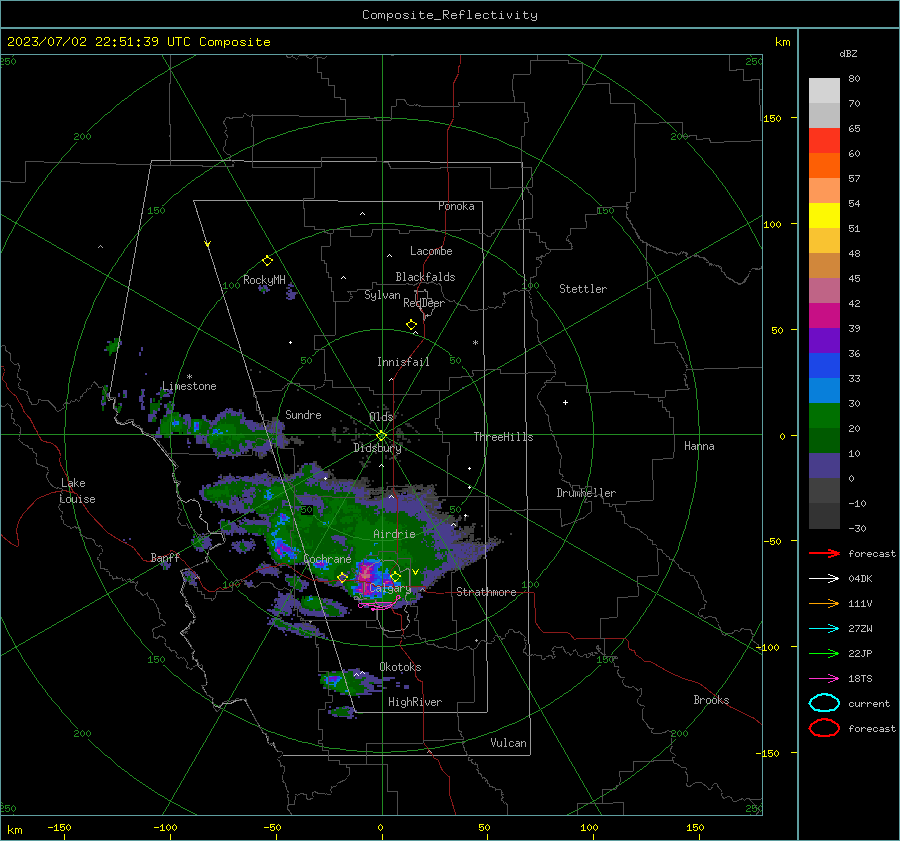Viewport: 900px width, 841px height.
Task: Click the red forecast arrow in legend
Action: point(824,553)
